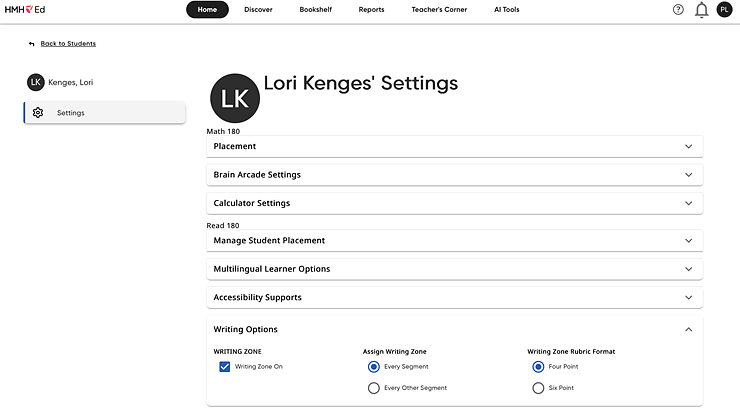The width and height of the screenshot is (740, 413).
Task: Open the Discover tab
Action: pos(258,9)
